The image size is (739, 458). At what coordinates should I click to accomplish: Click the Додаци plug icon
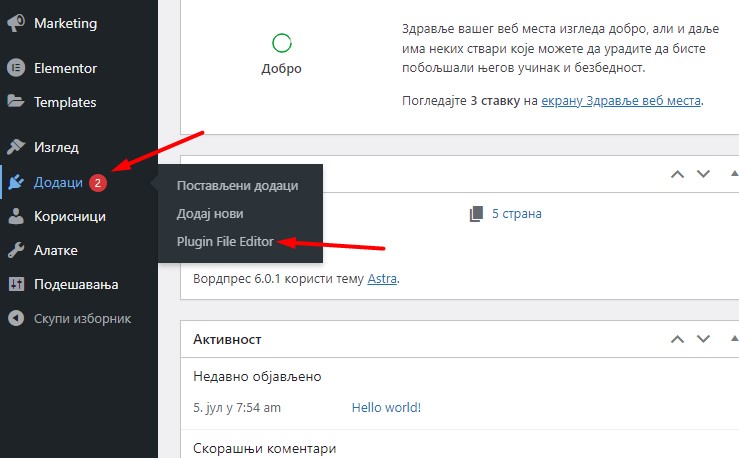coord(16,182)
